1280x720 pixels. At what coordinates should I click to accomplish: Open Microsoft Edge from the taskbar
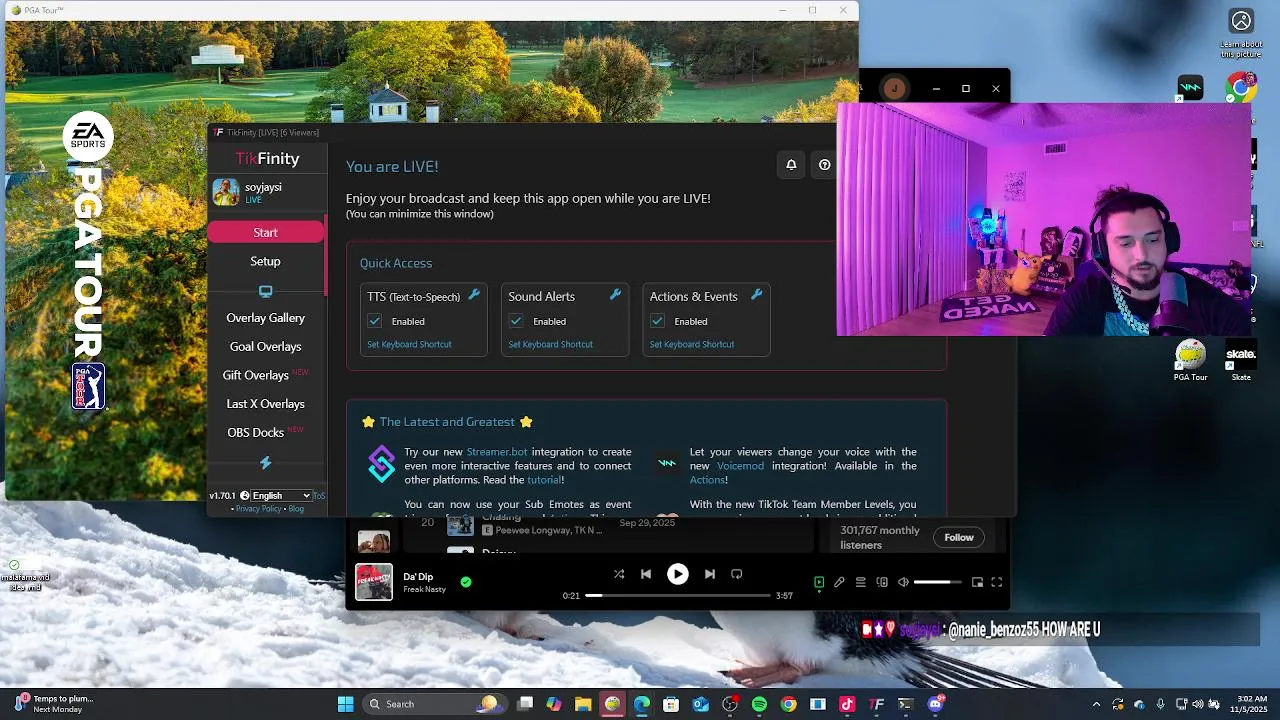click(642, 704)
